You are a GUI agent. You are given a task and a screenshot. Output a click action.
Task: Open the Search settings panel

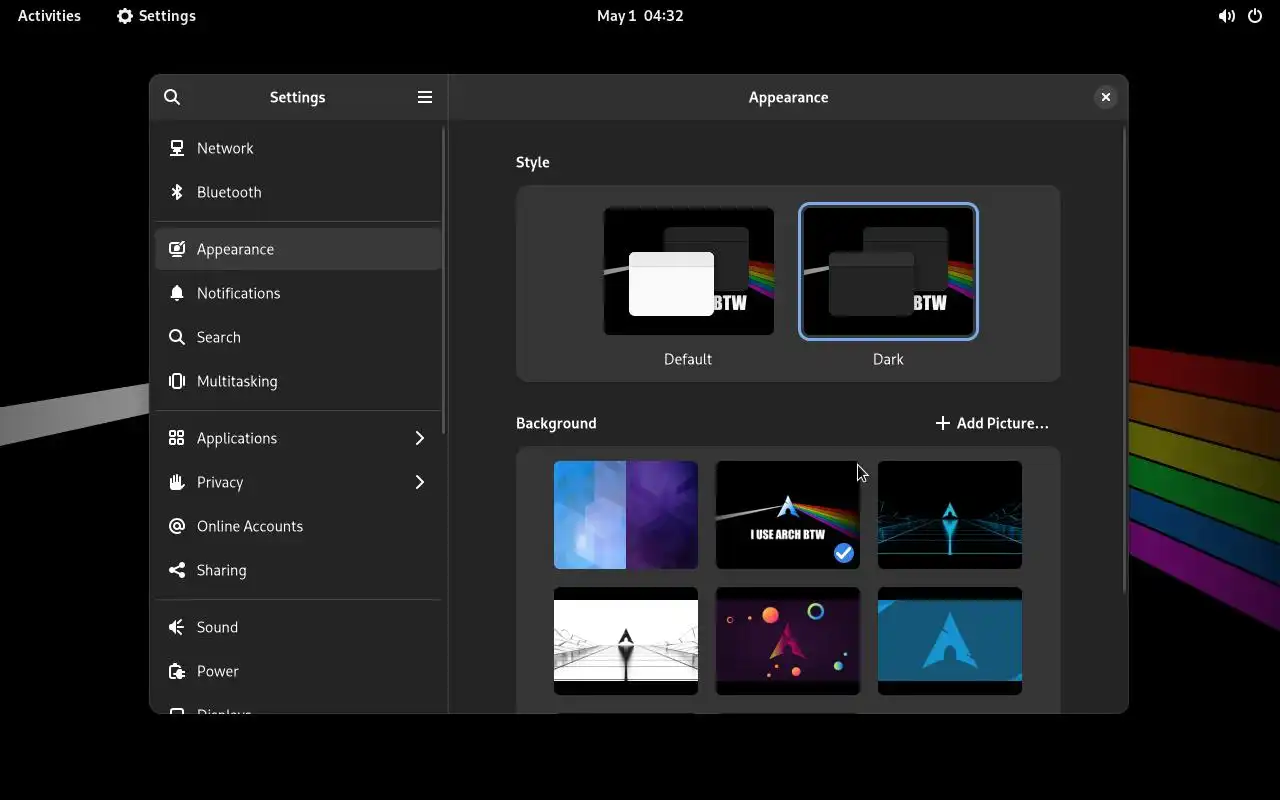pos(298,337)
